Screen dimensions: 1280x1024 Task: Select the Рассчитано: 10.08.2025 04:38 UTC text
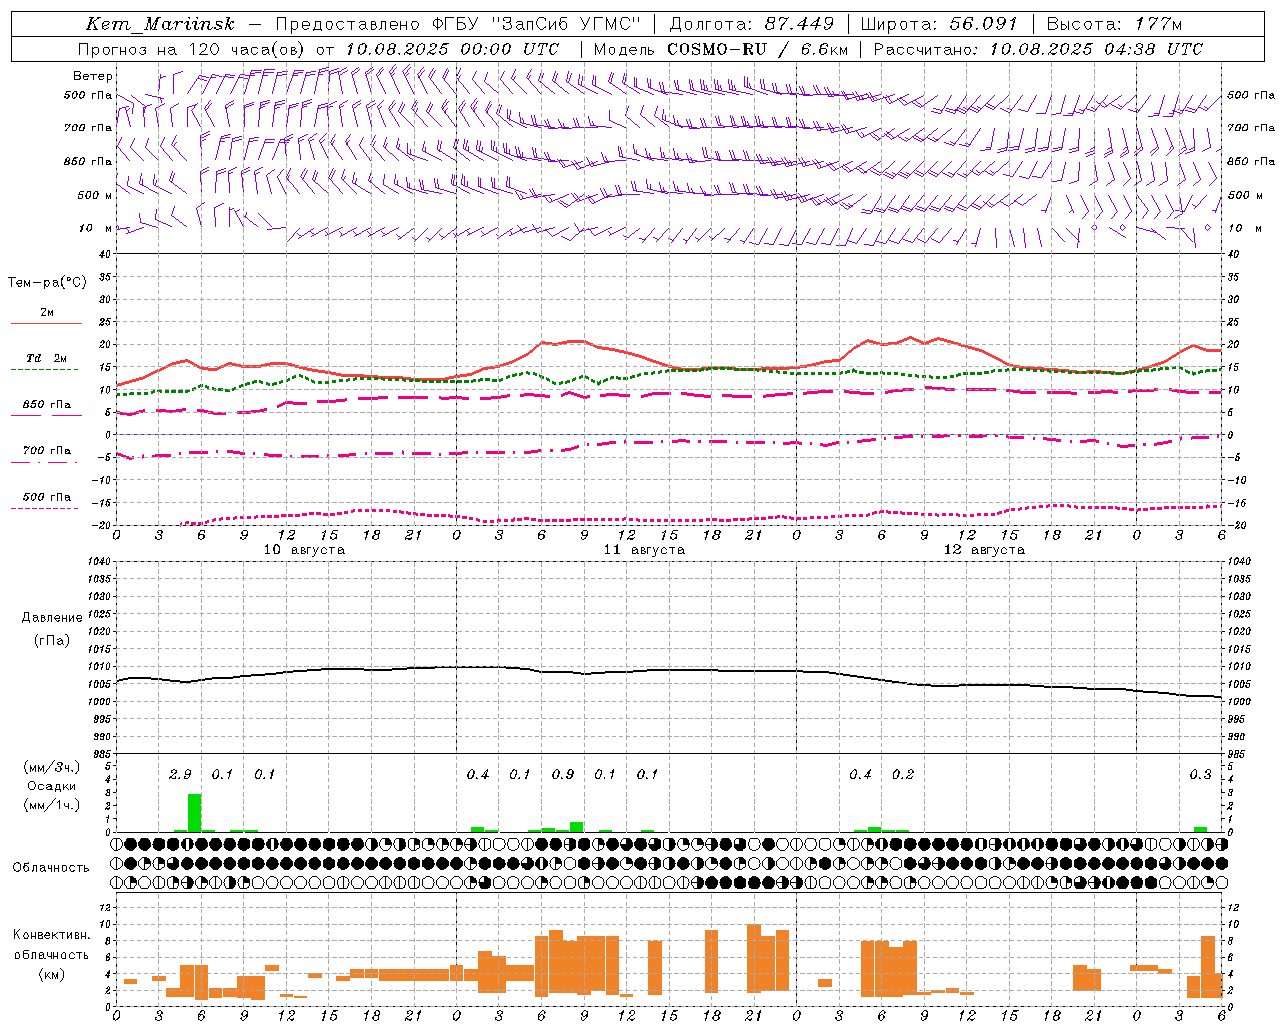(1038, 49)
